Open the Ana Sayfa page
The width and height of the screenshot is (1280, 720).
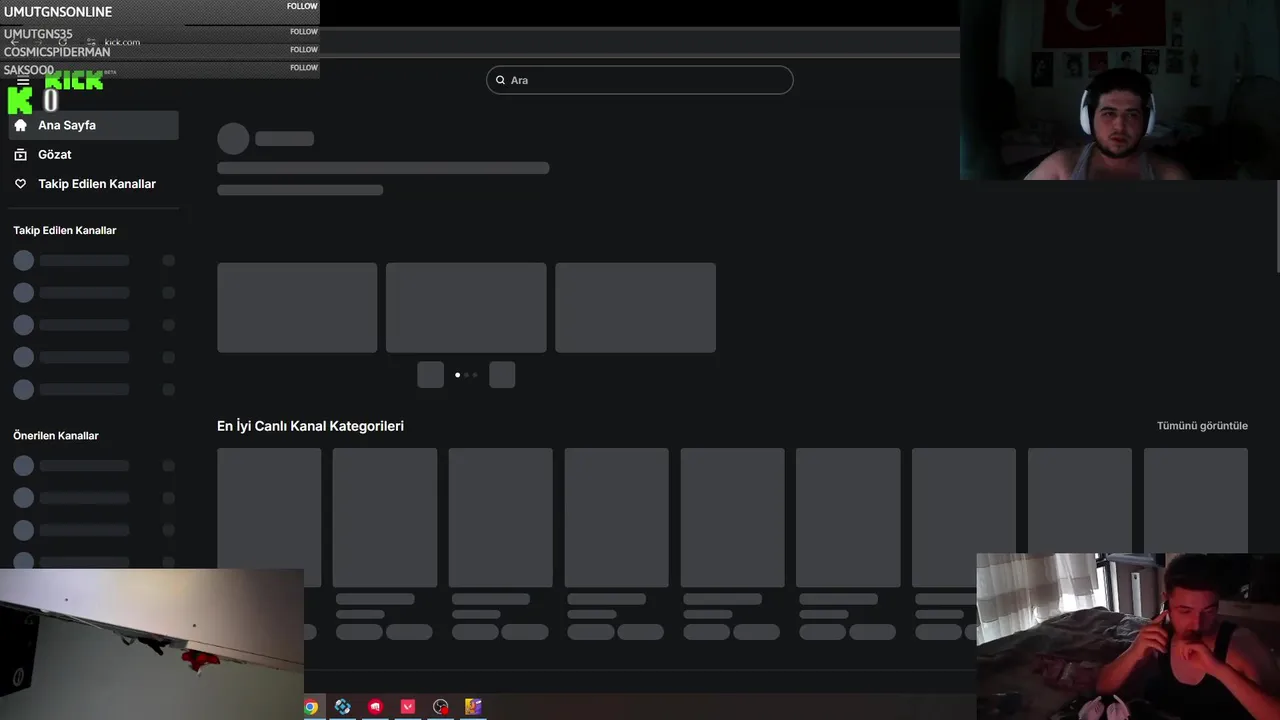point(93,125)
